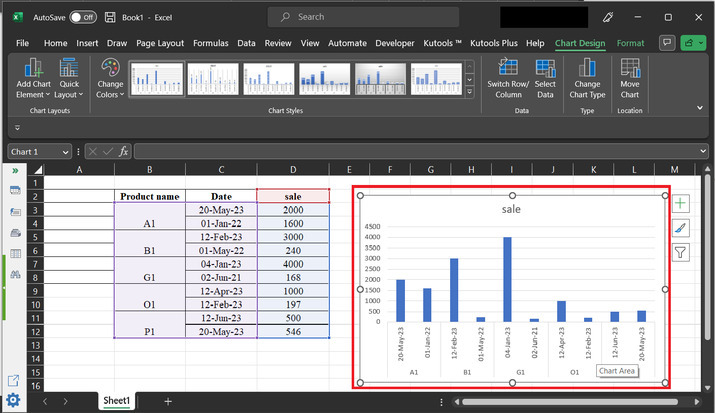Click the green plus Chart Elements button
The height and width of the screenshot is (413, 715).
(x=681, y=203)
